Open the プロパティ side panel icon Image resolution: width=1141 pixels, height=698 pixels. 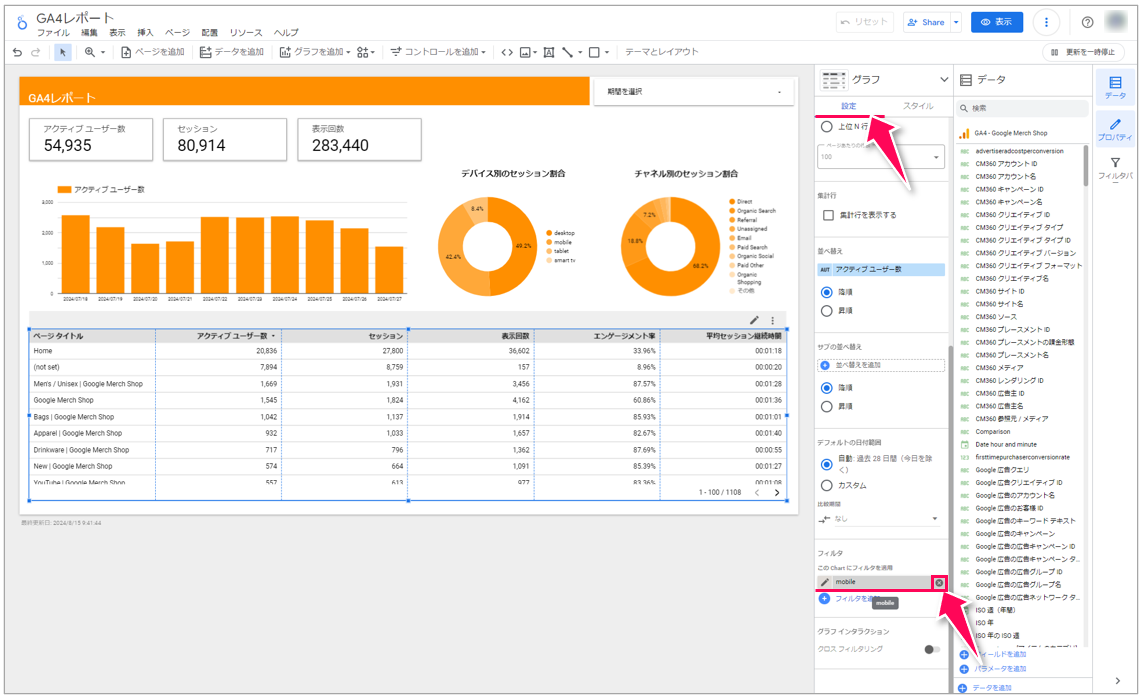click(1115, 129)
